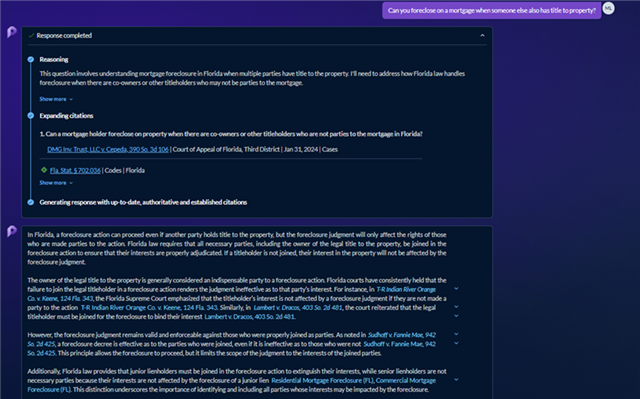The width and height of the screenshot is (640, 399).
Task: Expand chevron on line ending 'reiterated that the legal'
Action: coord(456,307)
